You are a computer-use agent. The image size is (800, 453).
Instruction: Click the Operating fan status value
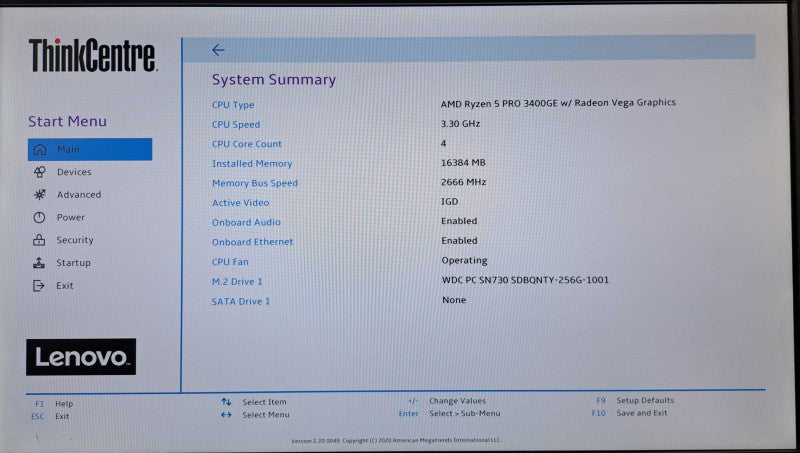pos(464,260)
